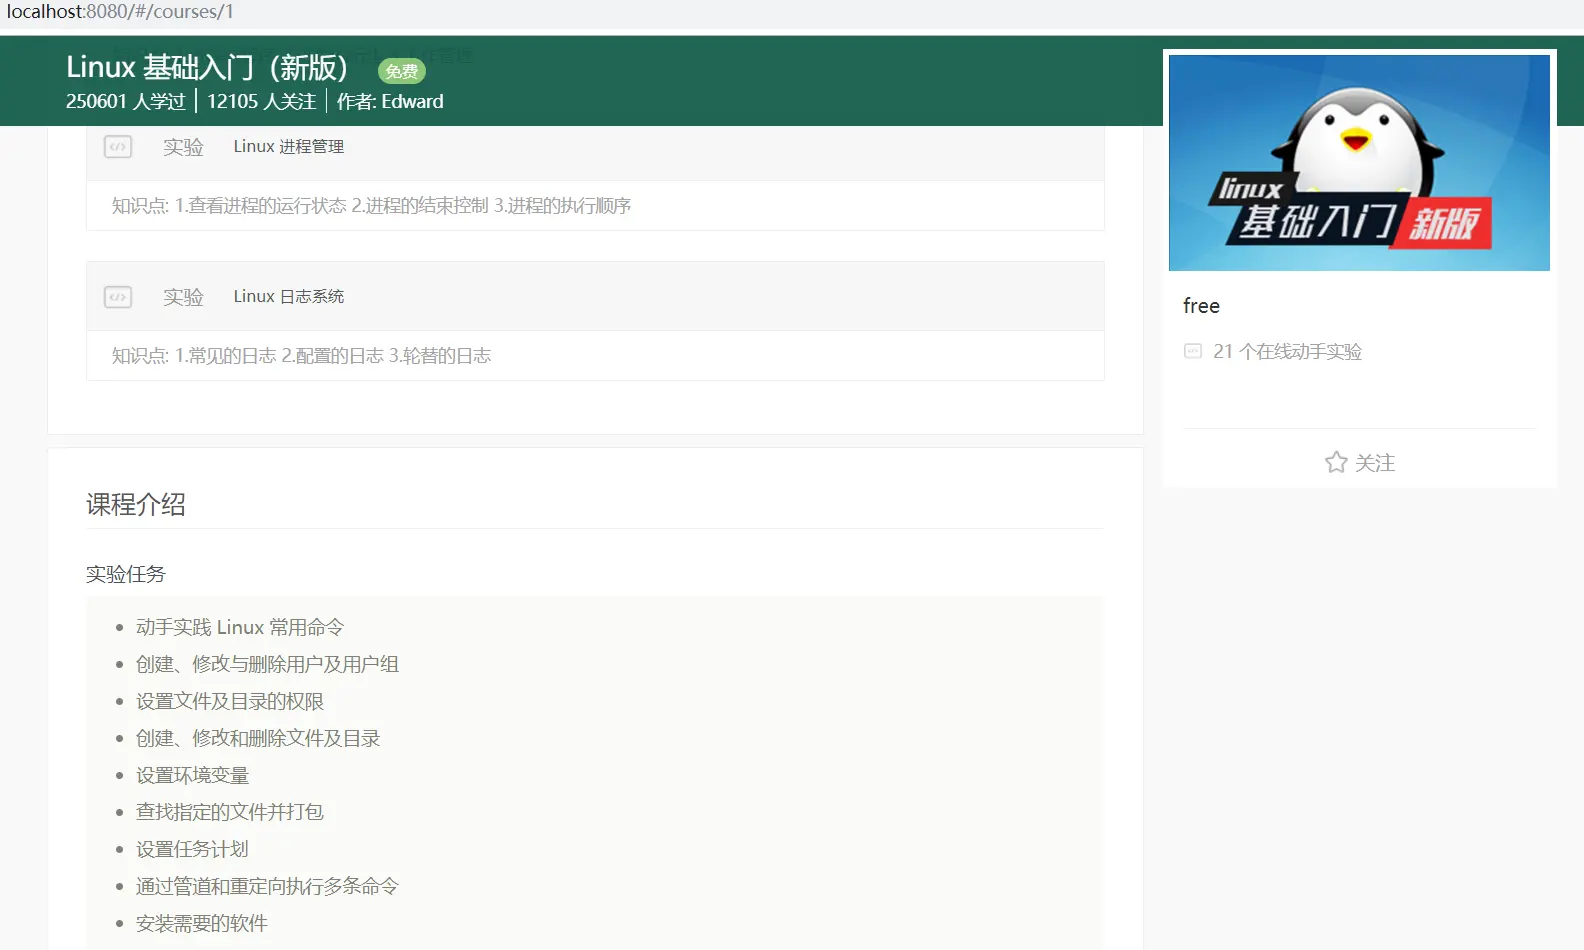Click the lab icon beside 21 个在线动手实验
Screen dimensions: 1584x950
click(x=1192, y=351)
